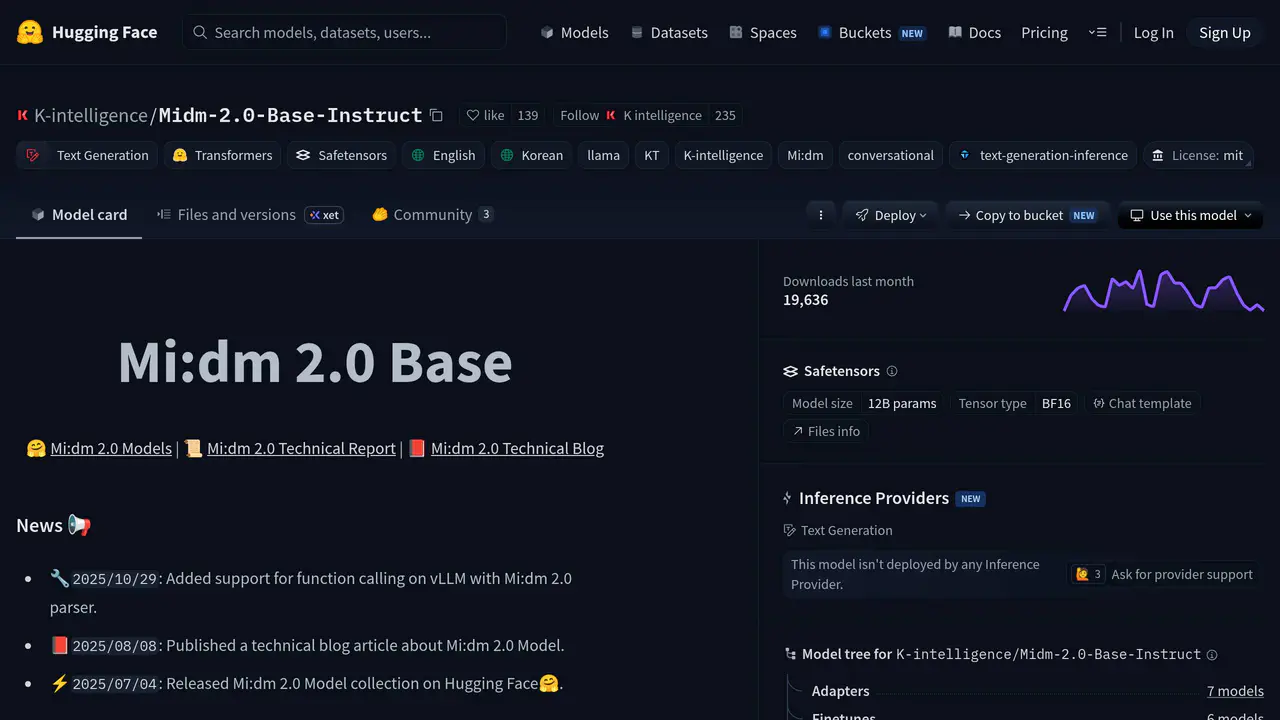
Task: Click the Hugging Face logo emoji
Action: click(x=30, y=32)
